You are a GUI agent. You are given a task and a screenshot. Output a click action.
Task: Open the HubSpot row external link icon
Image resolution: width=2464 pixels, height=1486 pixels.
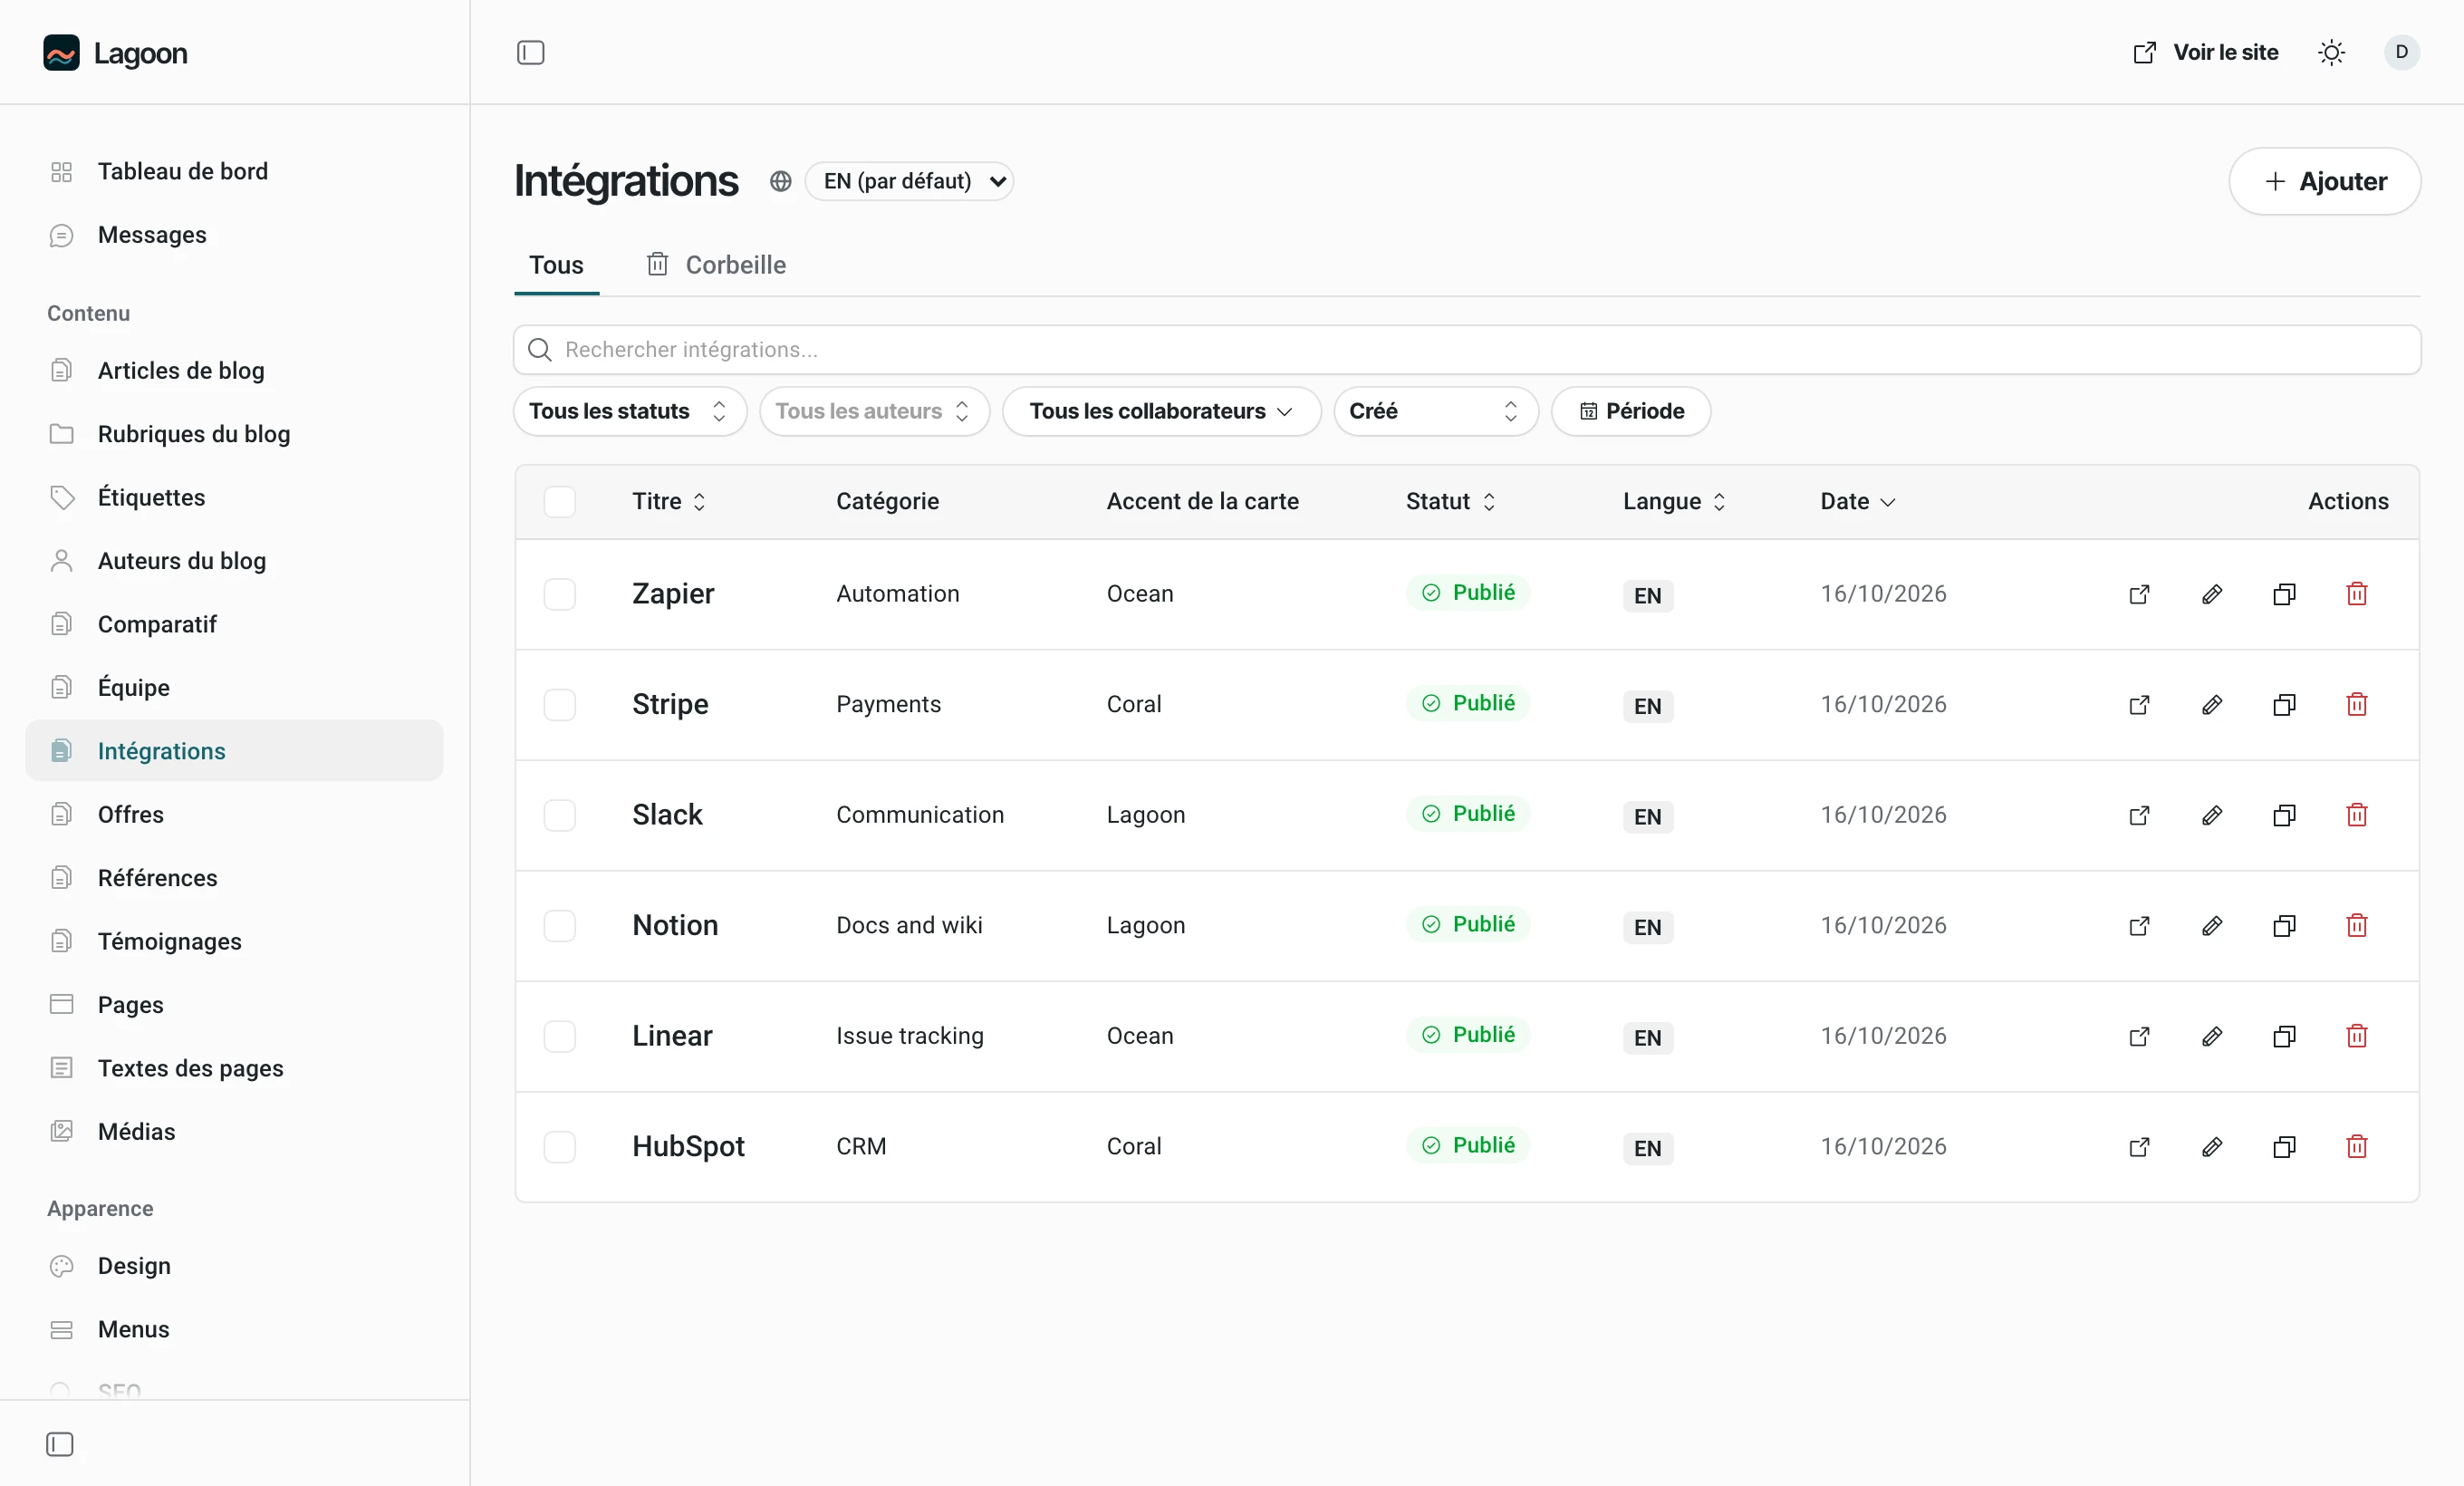click(x=2139, y=1147)
